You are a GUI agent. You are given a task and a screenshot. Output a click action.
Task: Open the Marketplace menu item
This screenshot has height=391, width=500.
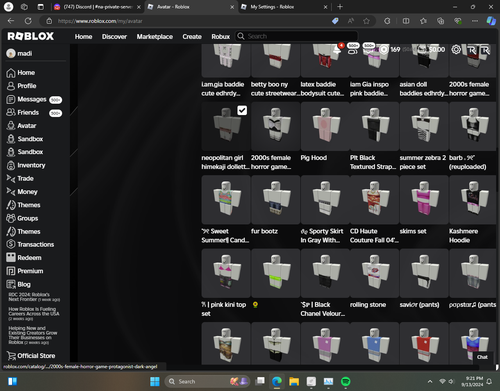click(x=155, y=37)
